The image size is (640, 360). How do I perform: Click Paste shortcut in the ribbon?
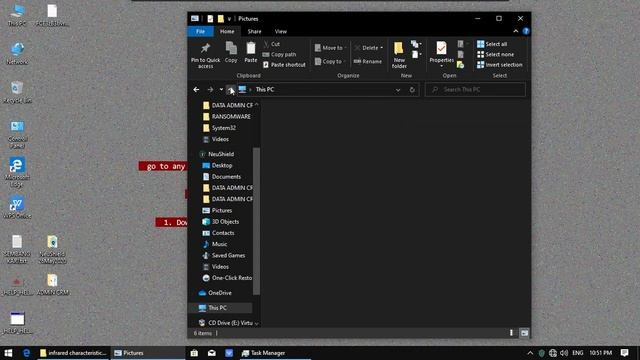(x=284, y=64)
